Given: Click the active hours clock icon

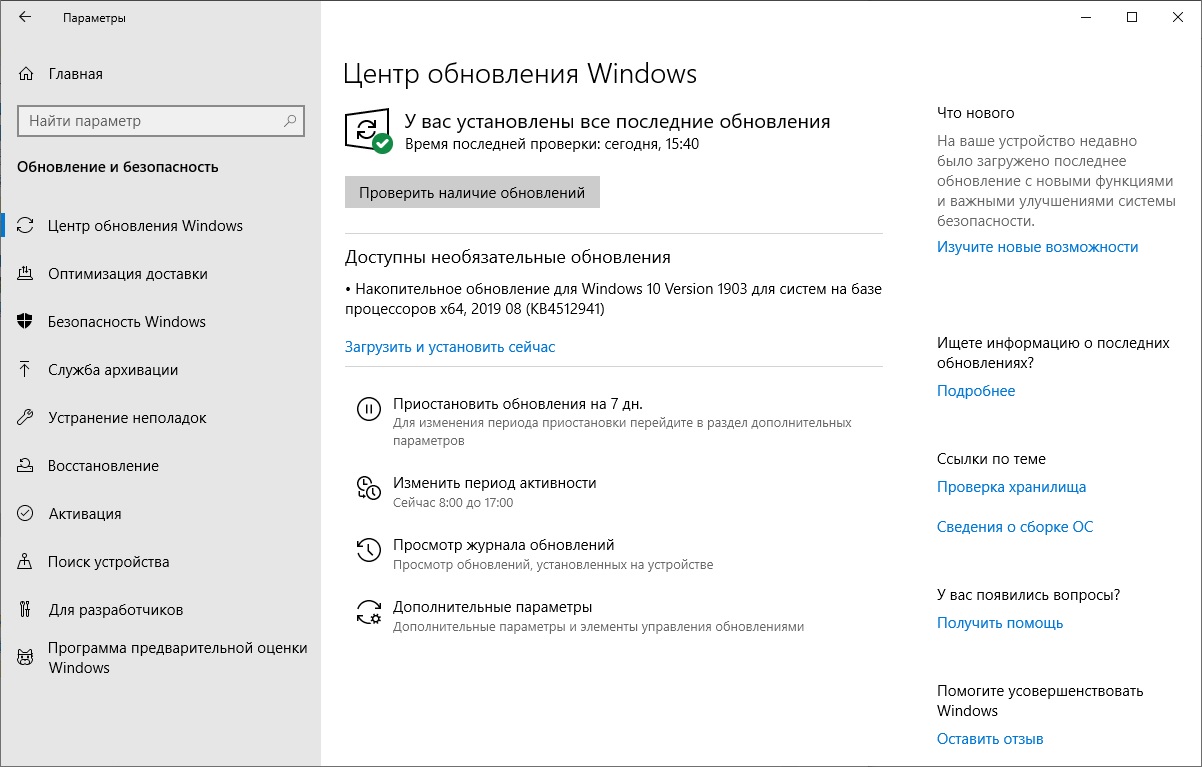Looking at the screenshot, I should click(368, 487).
